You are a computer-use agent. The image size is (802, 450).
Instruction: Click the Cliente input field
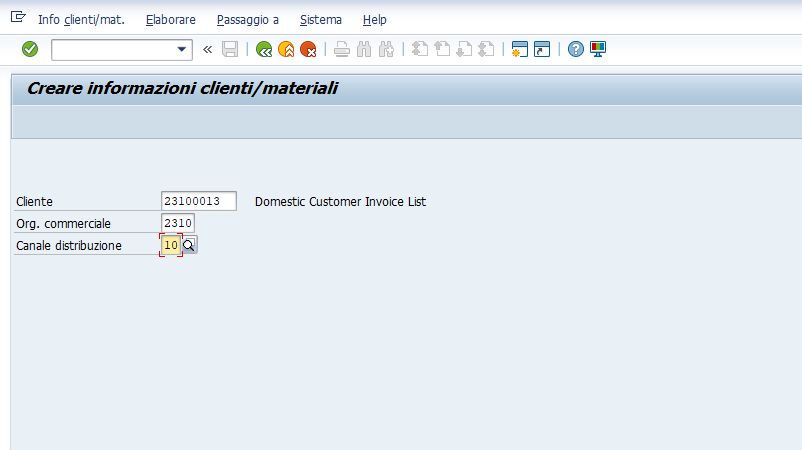(198, 201)
